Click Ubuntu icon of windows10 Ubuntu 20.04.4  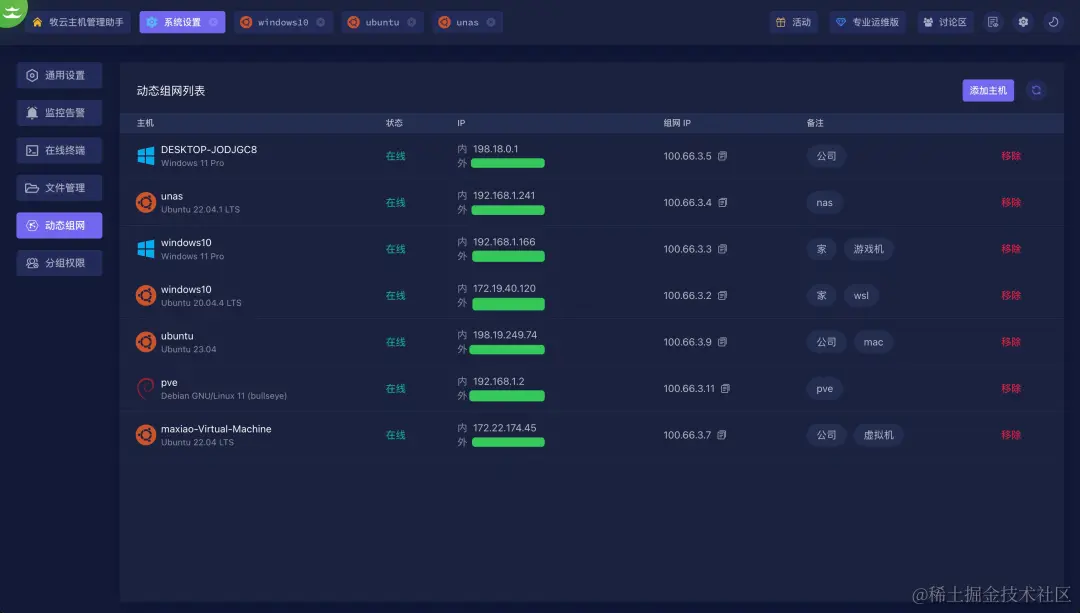click(x=145, y=295)
